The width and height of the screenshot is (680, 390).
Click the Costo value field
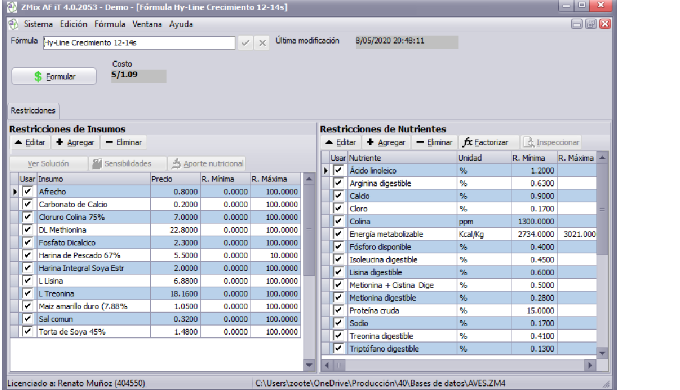(x=138, y=75)
